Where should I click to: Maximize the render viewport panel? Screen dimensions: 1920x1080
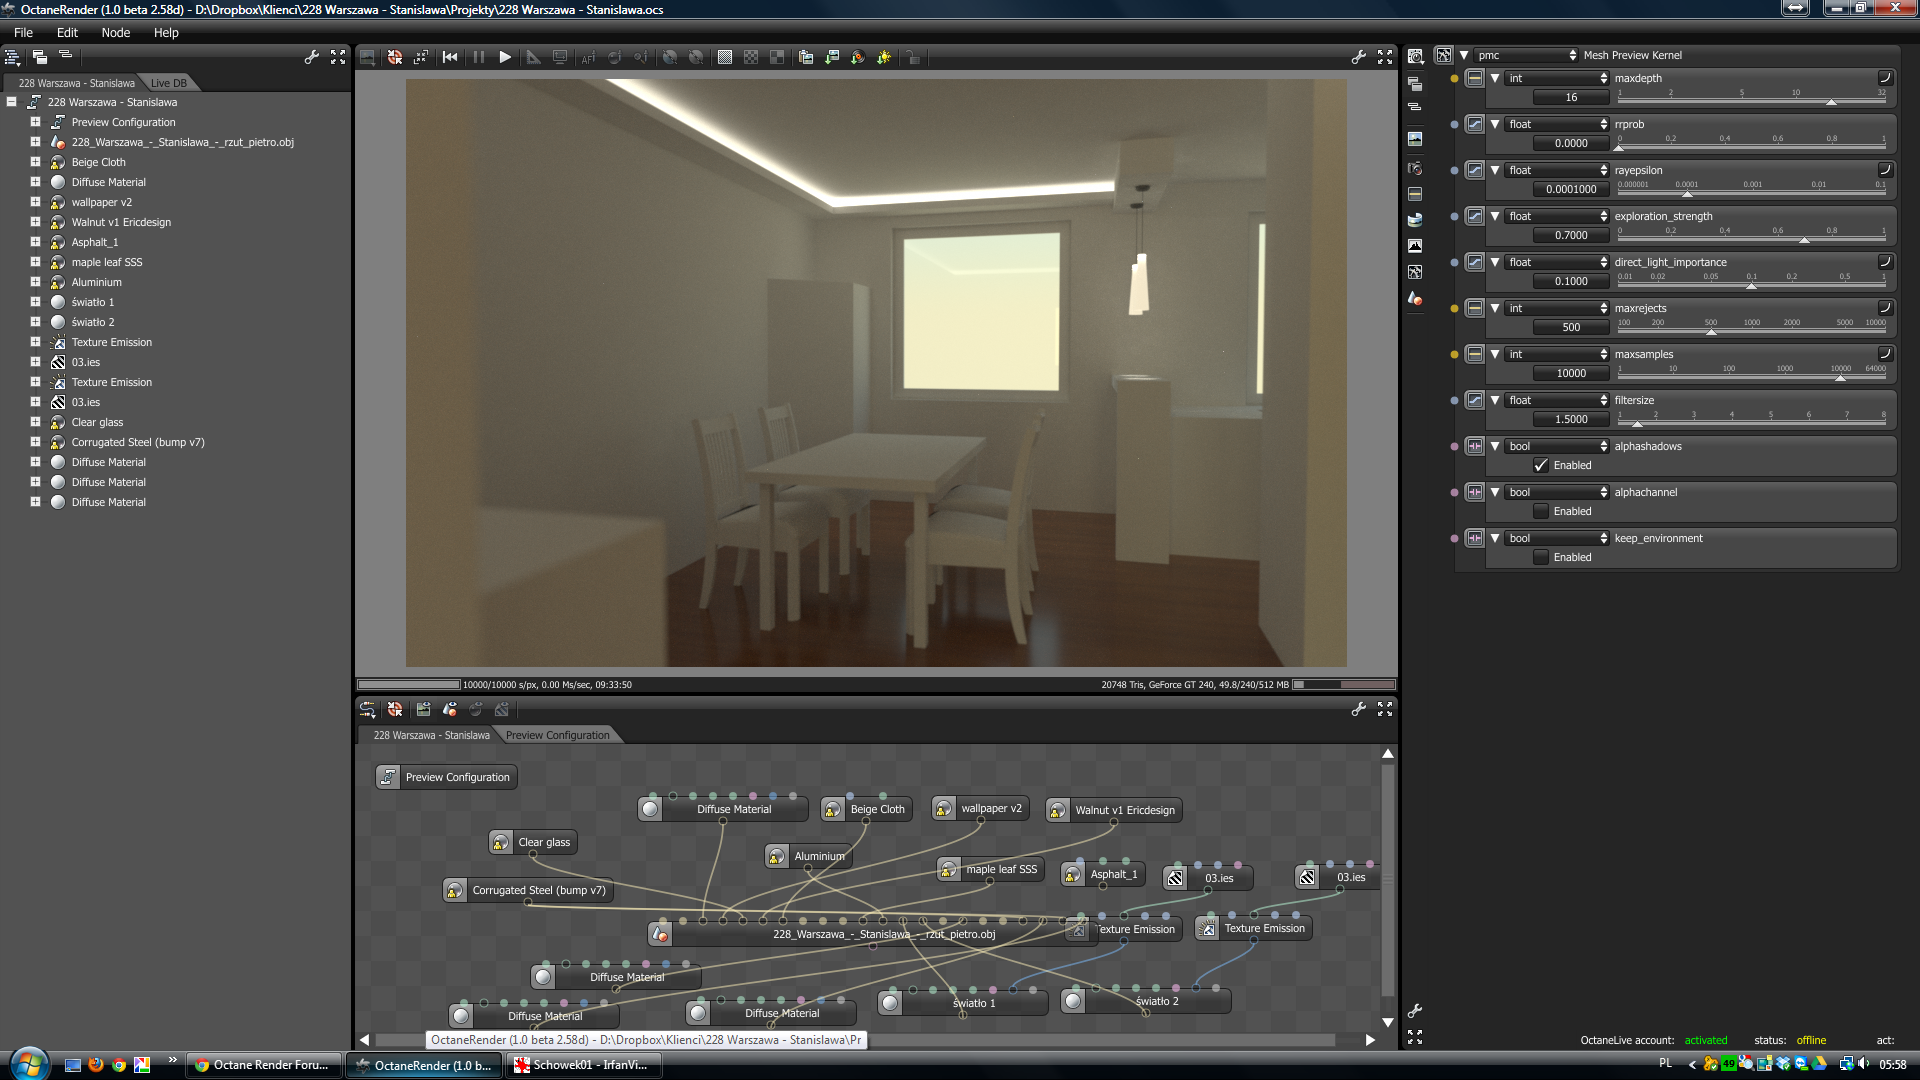1385,57
